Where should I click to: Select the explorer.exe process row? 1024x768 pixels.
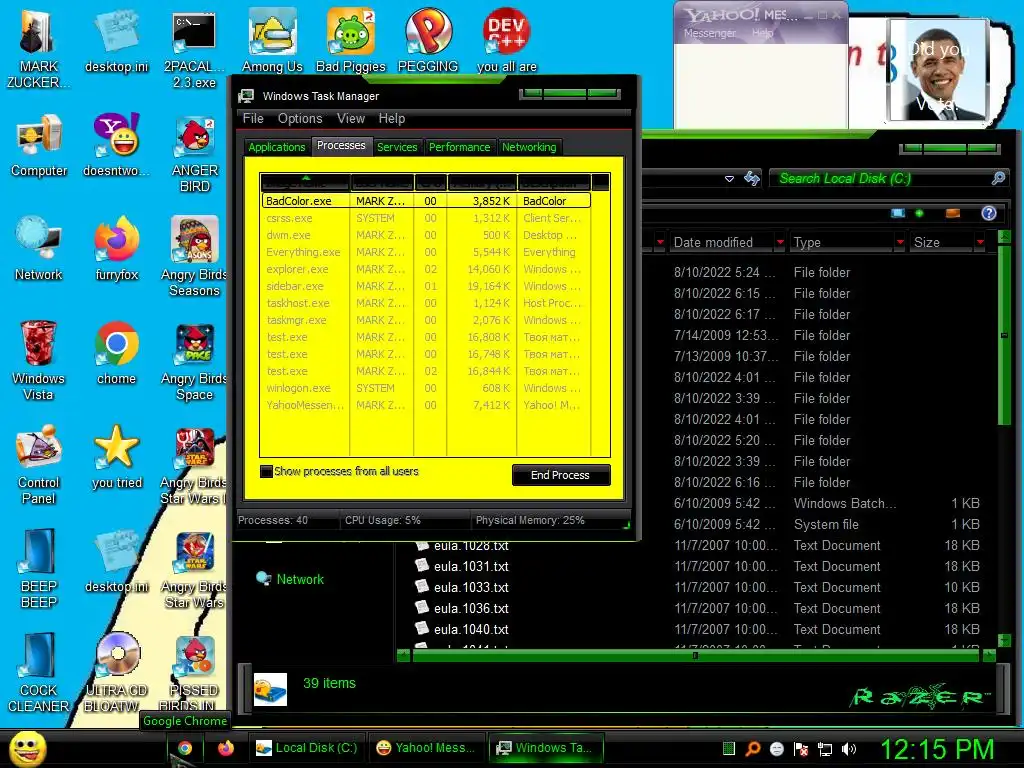[x=426, y=269]
